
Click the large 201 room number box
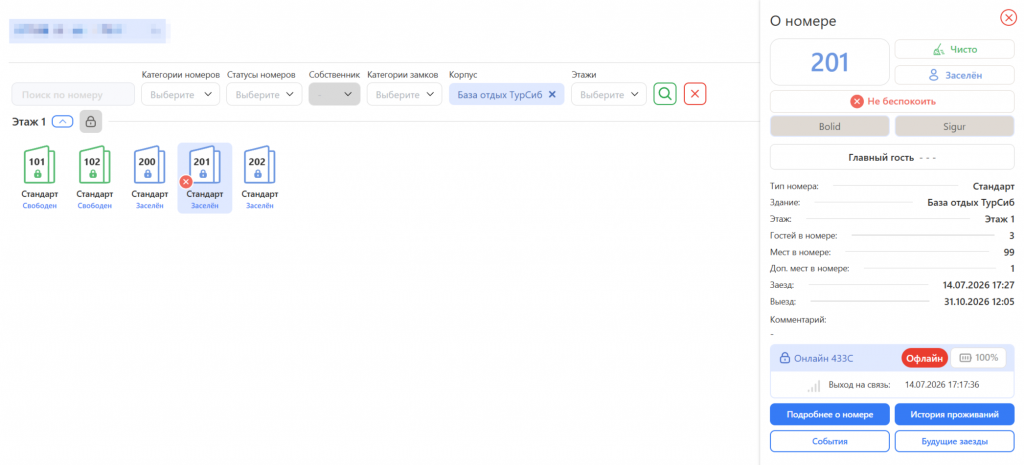829,62
